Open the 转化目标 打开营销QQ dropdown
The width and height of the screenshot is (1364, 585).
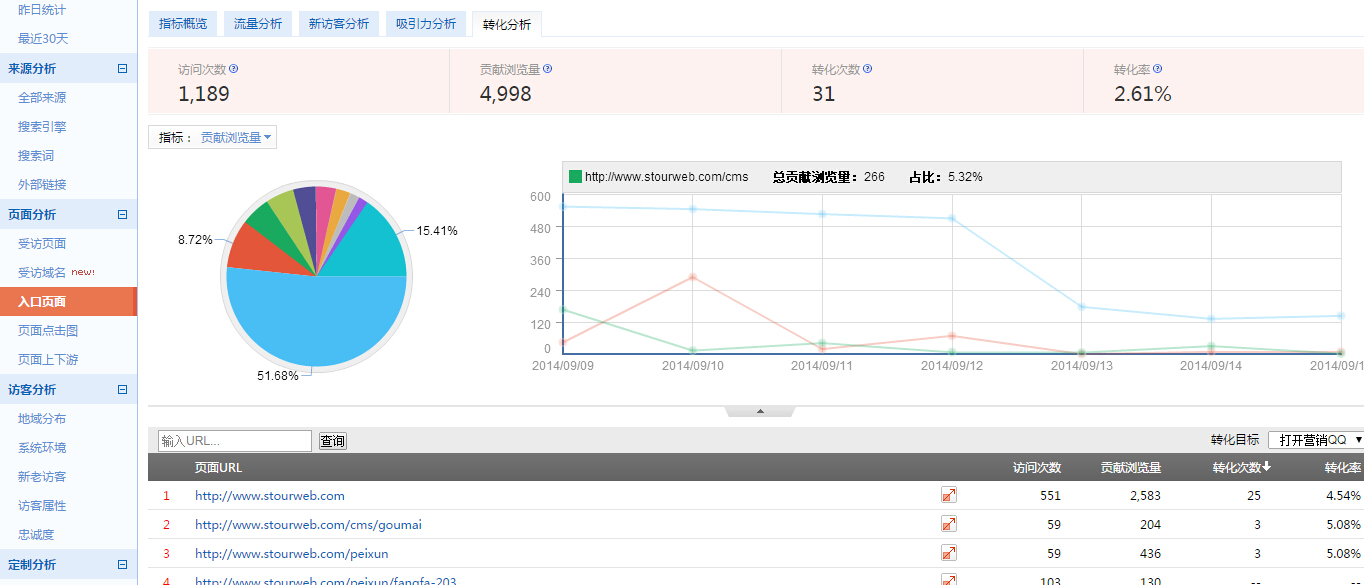pos(1315,440)
